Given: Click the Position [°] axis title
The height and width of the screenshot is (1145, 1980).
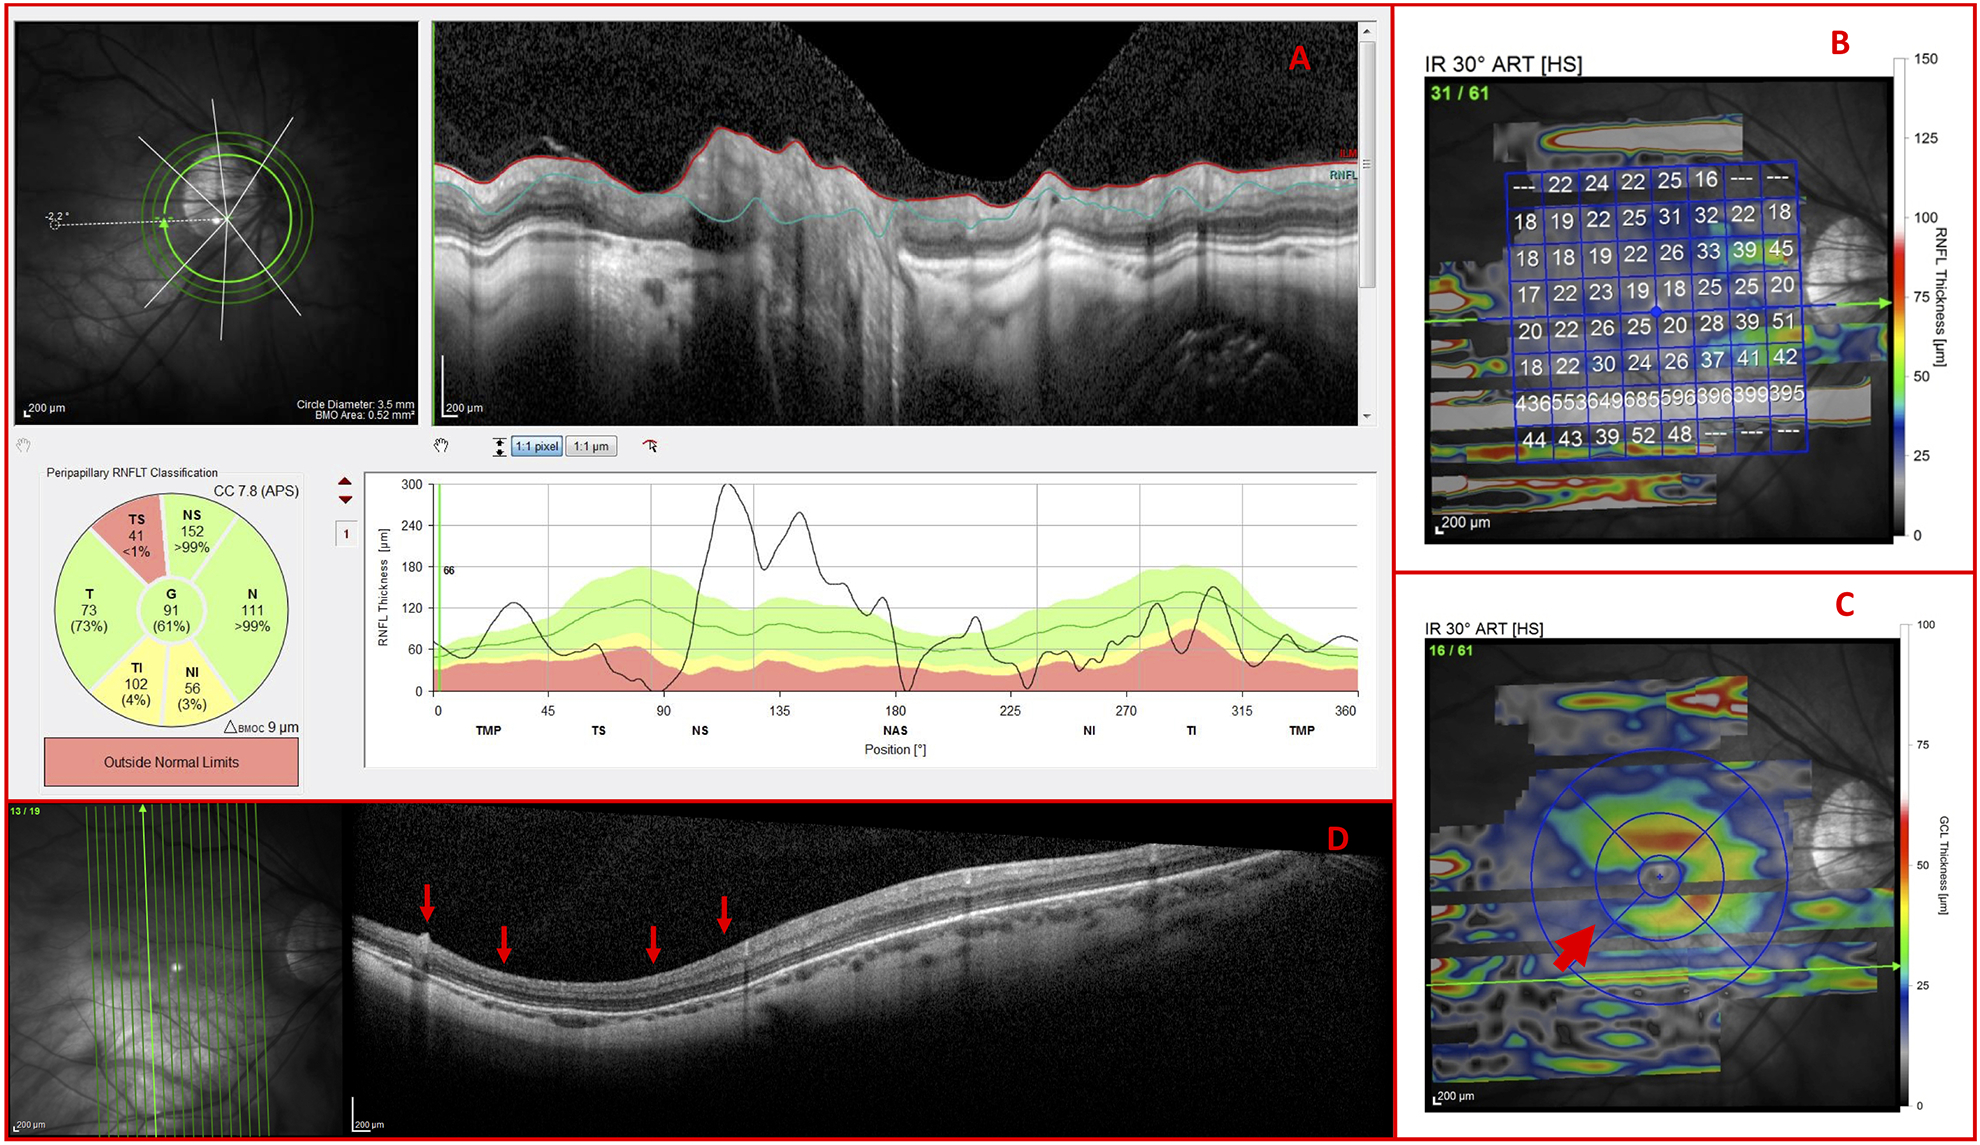Looking at the screenshot, I should pos(895,750).
